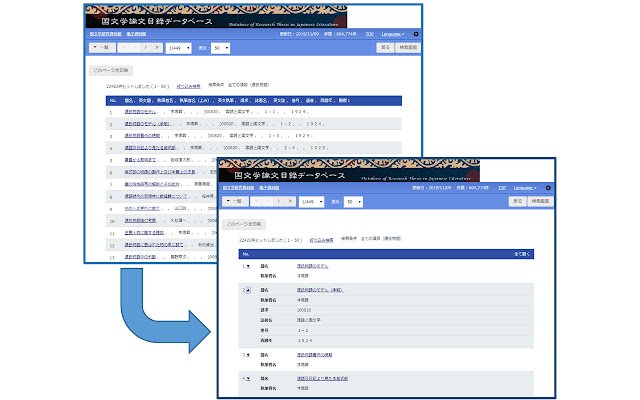Screen dimensions: 640x400
Task: Click the No. column header in back window
Action: [x=113, y=101]
